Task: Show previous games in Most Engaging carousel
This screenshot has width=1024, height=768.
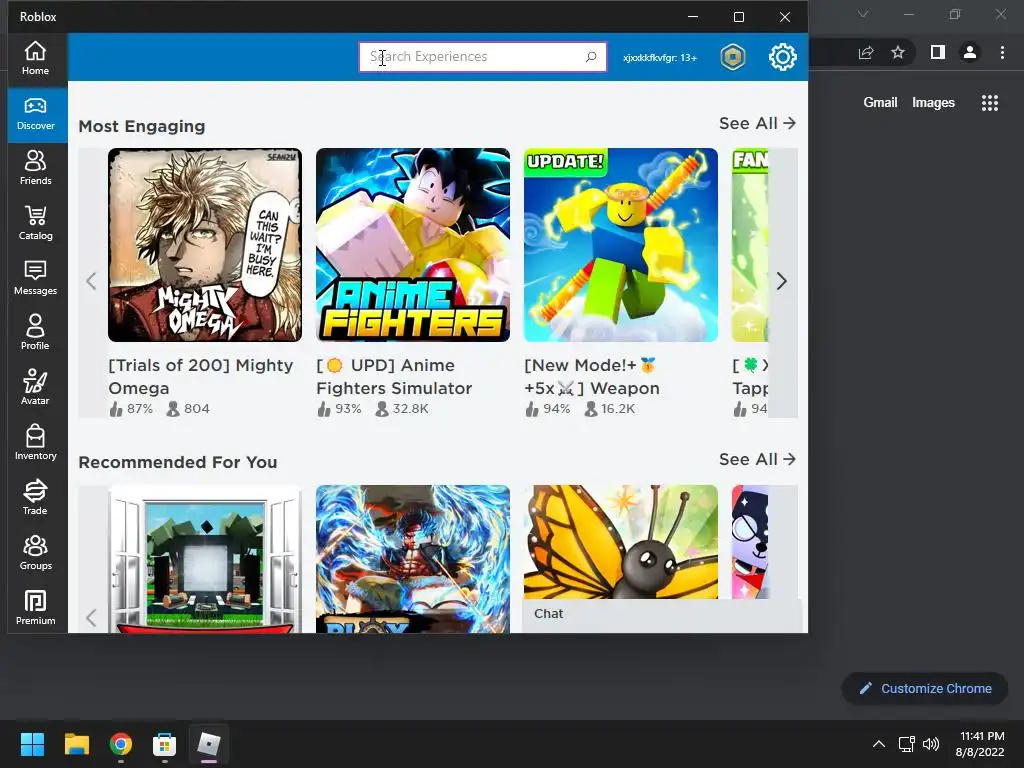Action: (91, 281)
